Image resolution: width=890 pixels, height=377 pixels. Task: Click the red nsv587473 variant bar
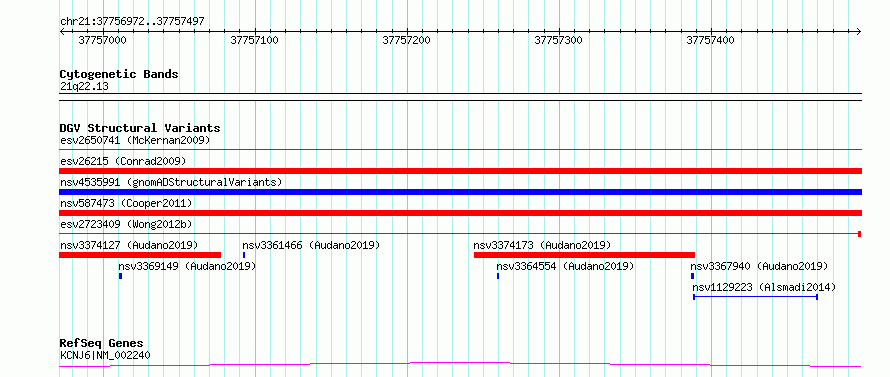coord(460,213)
